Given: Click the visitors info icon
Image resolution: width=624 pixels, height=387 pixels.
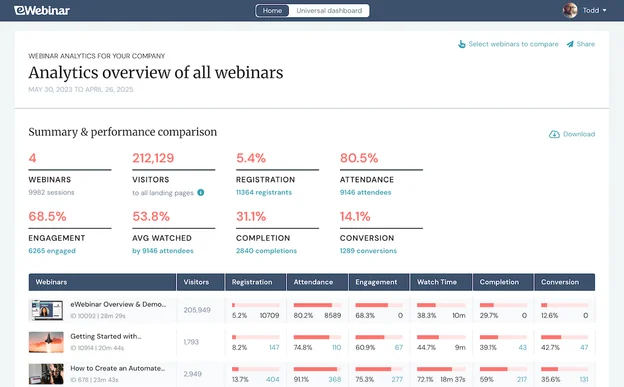Looking at the screenshot, I should tap(201, 193).
